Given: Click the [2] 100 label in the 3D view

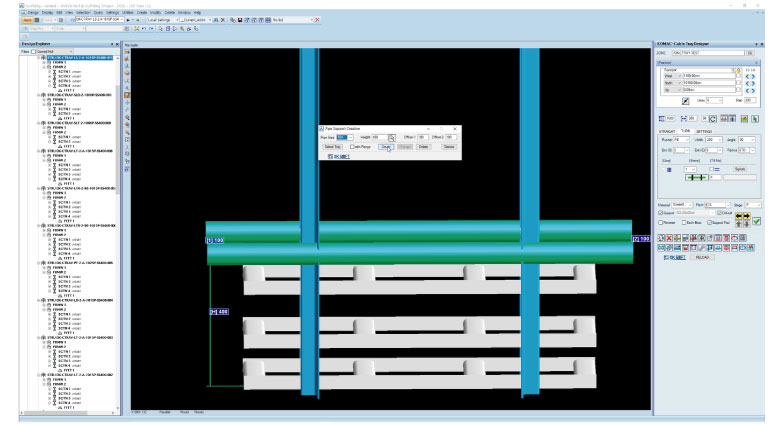Looking at the screenshot, I should [641, 239].
